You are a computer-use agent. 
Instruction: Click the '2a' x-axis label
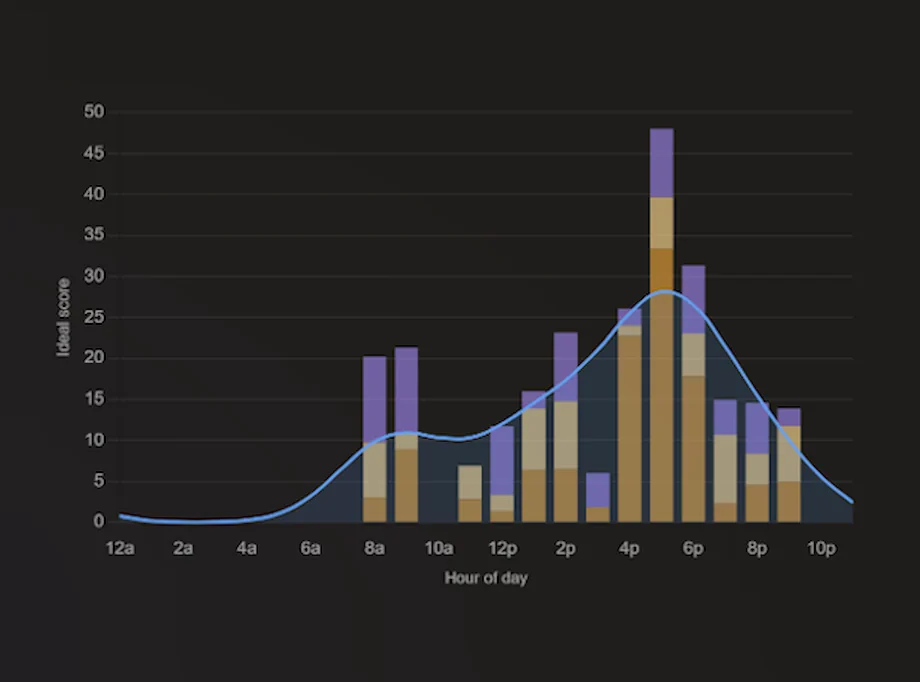click(x=183, y=548)
